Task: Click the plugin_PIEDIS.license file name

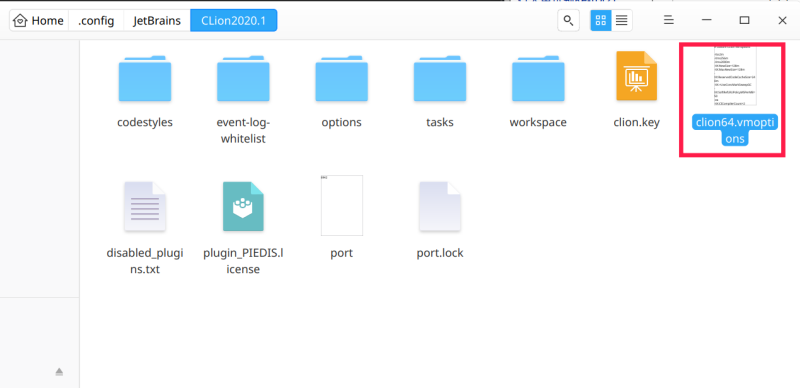Action: [243, 261]
